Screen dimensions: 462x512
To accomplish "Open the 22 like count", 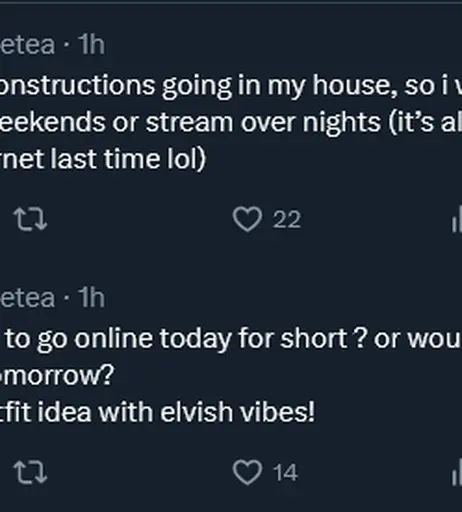I will click(x=287, y=220).
